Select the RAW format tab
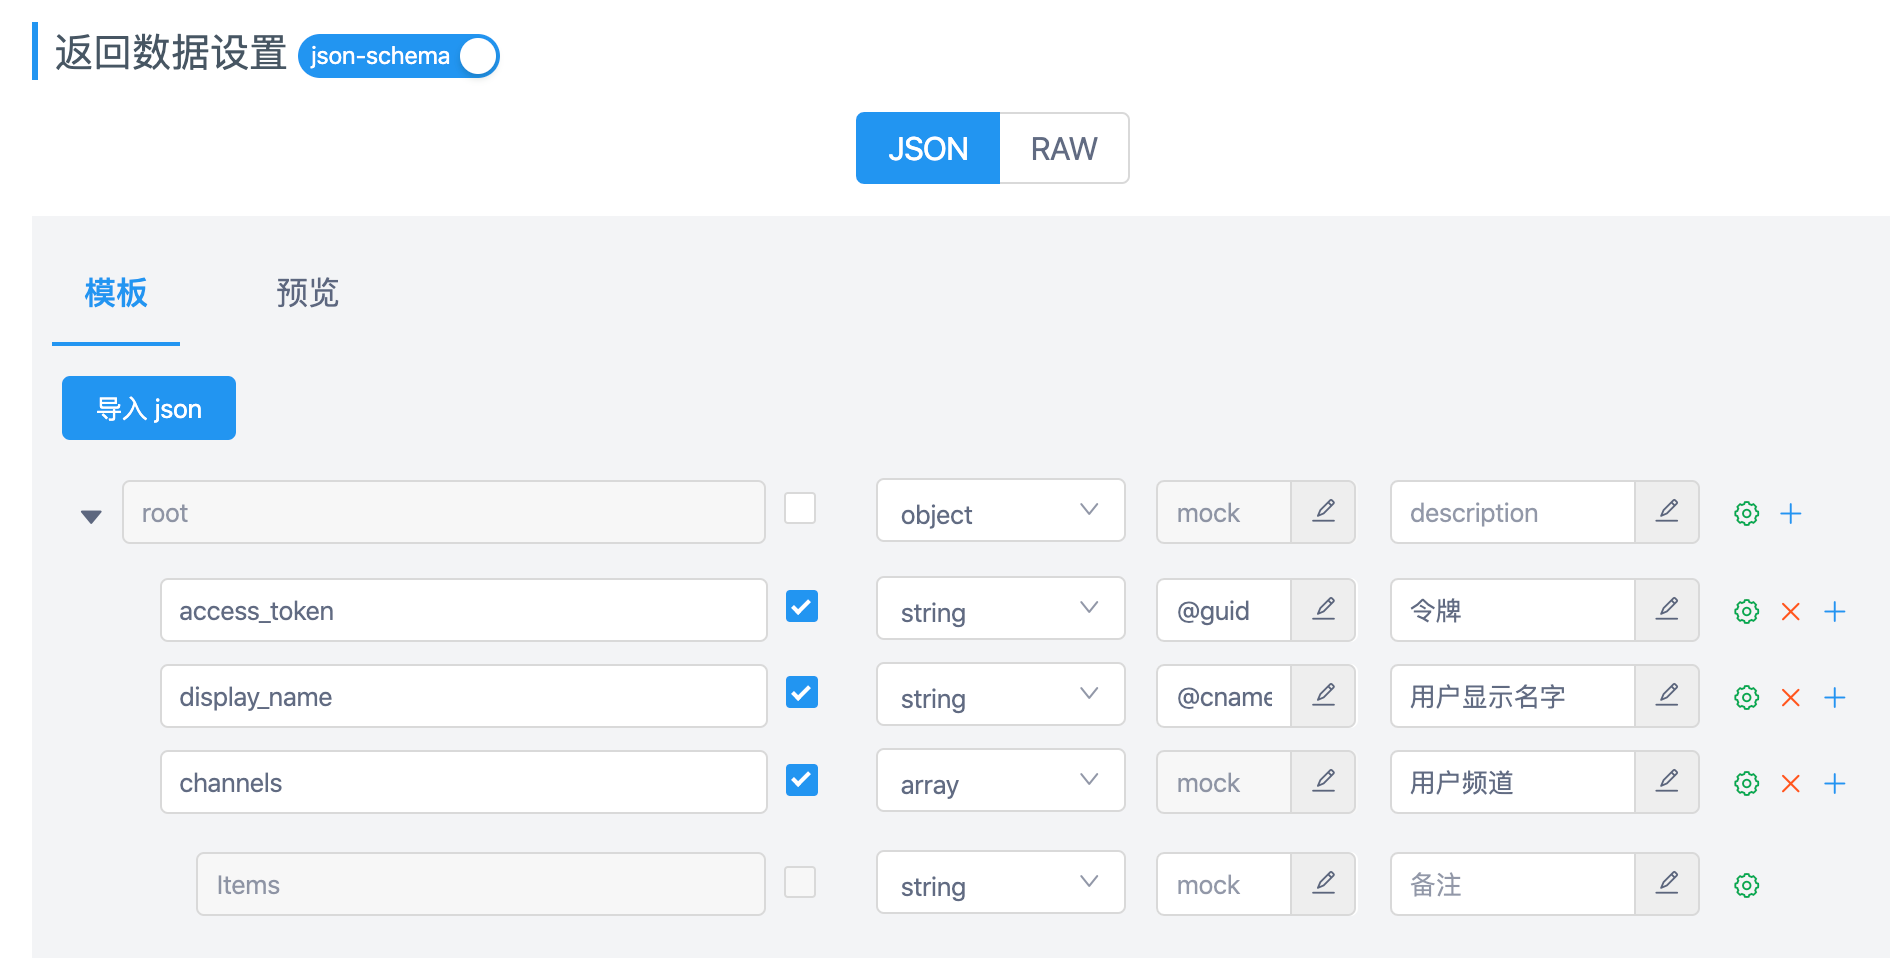 point(1064,148)
